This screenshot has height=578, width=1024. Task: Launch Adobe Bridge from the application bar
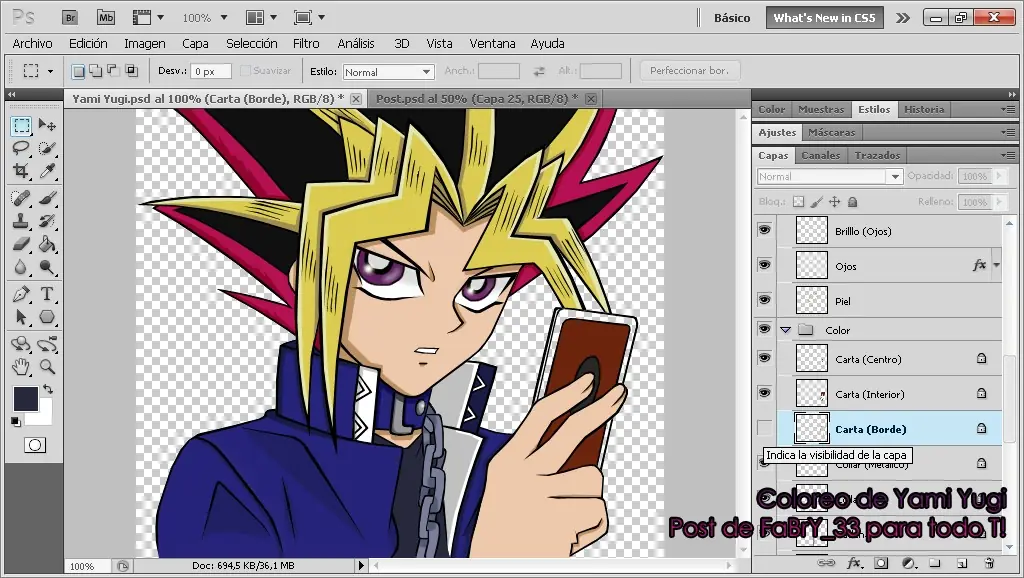[69, 17]
